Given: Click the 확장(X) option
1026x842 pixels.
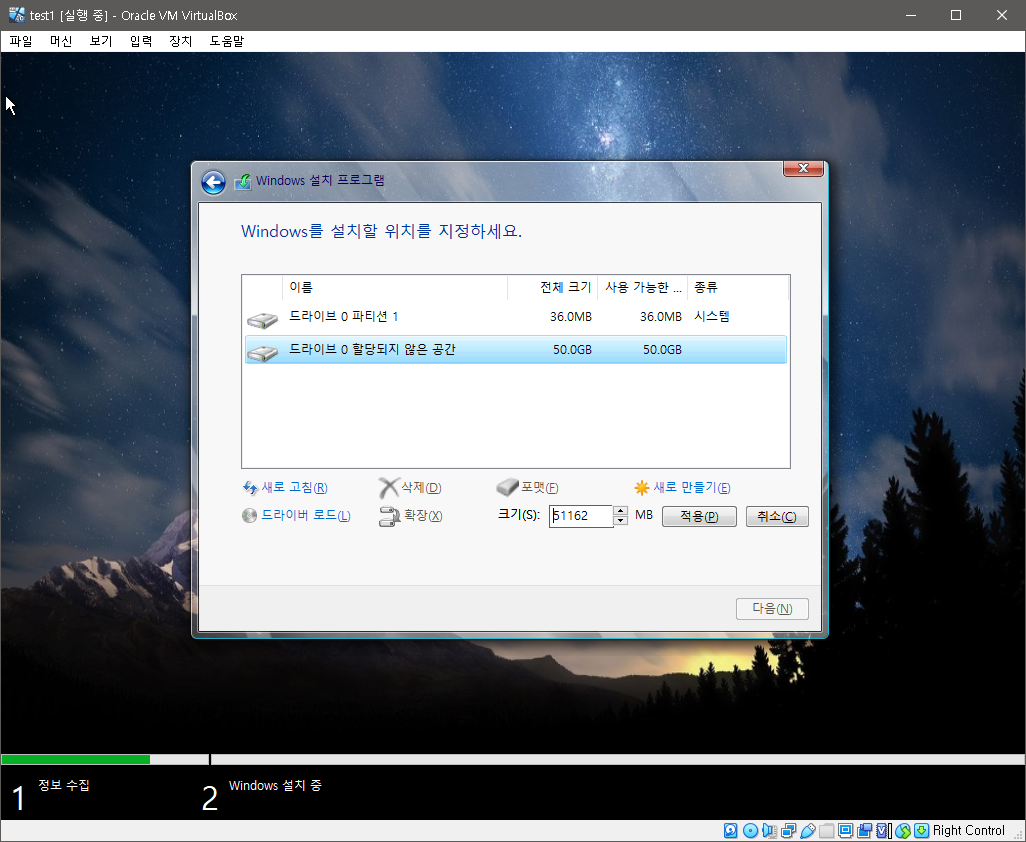Looking at the screenshot, I should click(x=423, y=516).
